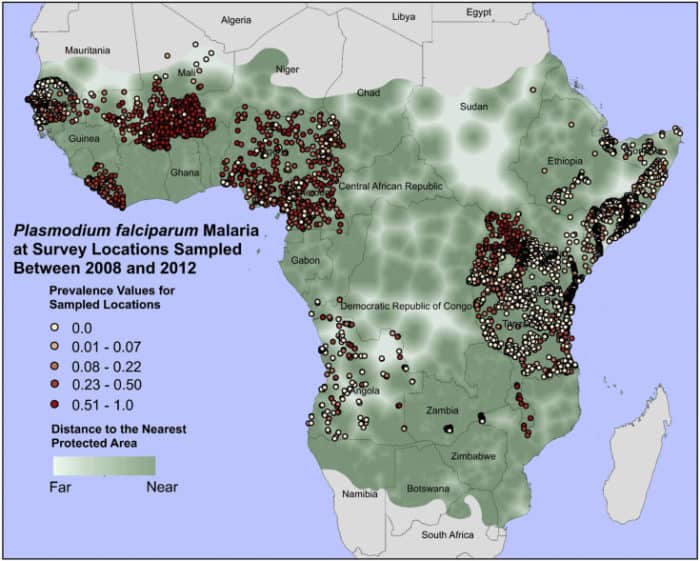Select the Angola label
The image size is (700, 561).
click(x=366, y=391)
